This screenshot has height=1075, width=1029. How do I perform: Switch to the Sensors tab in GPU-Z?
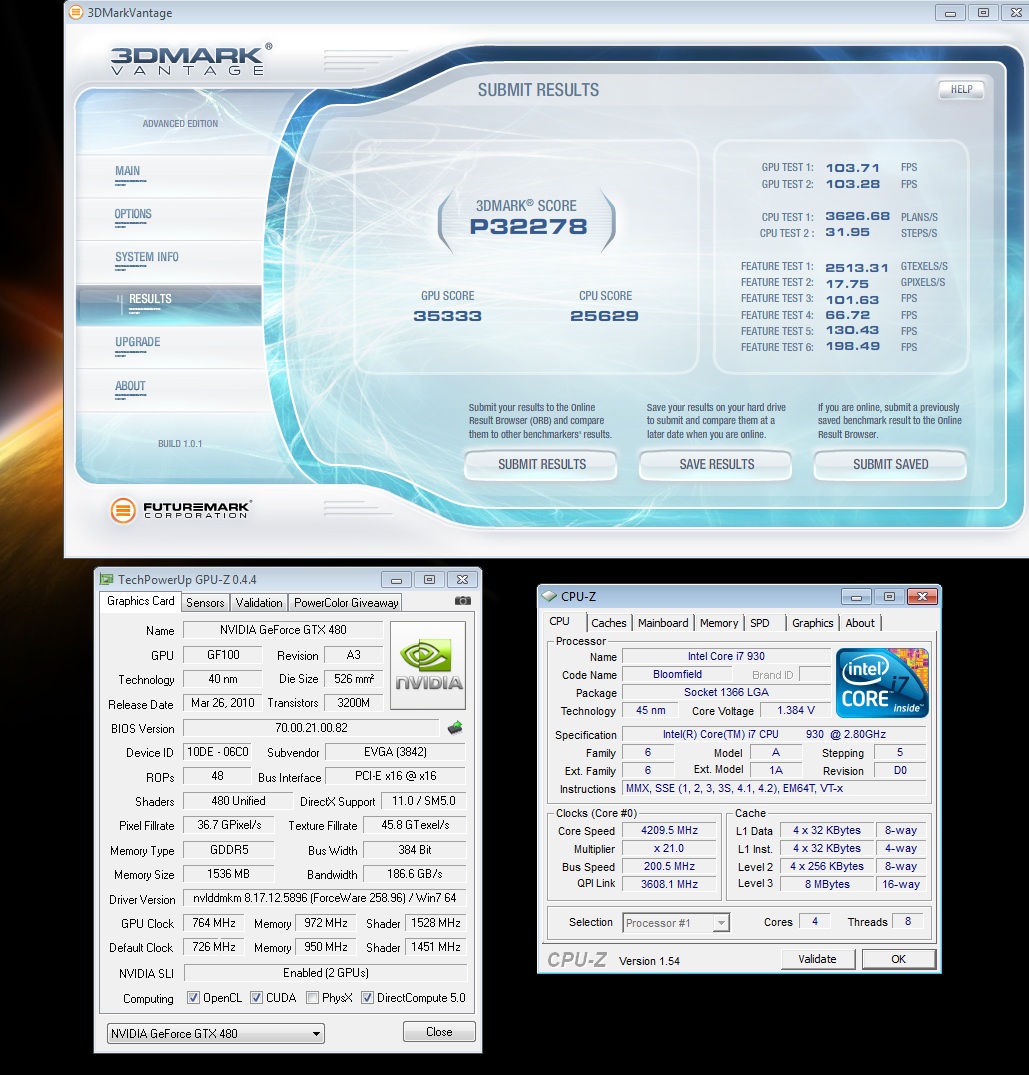[205, 603]
